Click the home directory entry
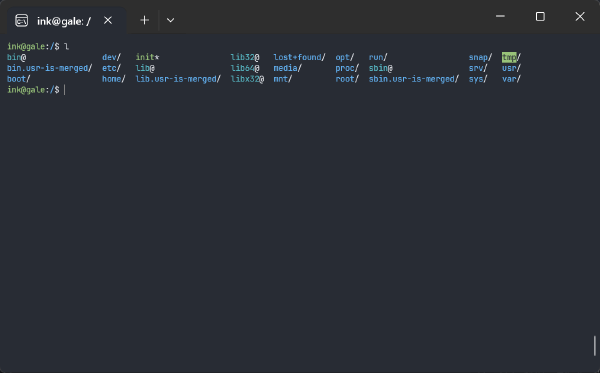Image resolution: width=600 pixels, height=373 pixels. pos(114,79)
